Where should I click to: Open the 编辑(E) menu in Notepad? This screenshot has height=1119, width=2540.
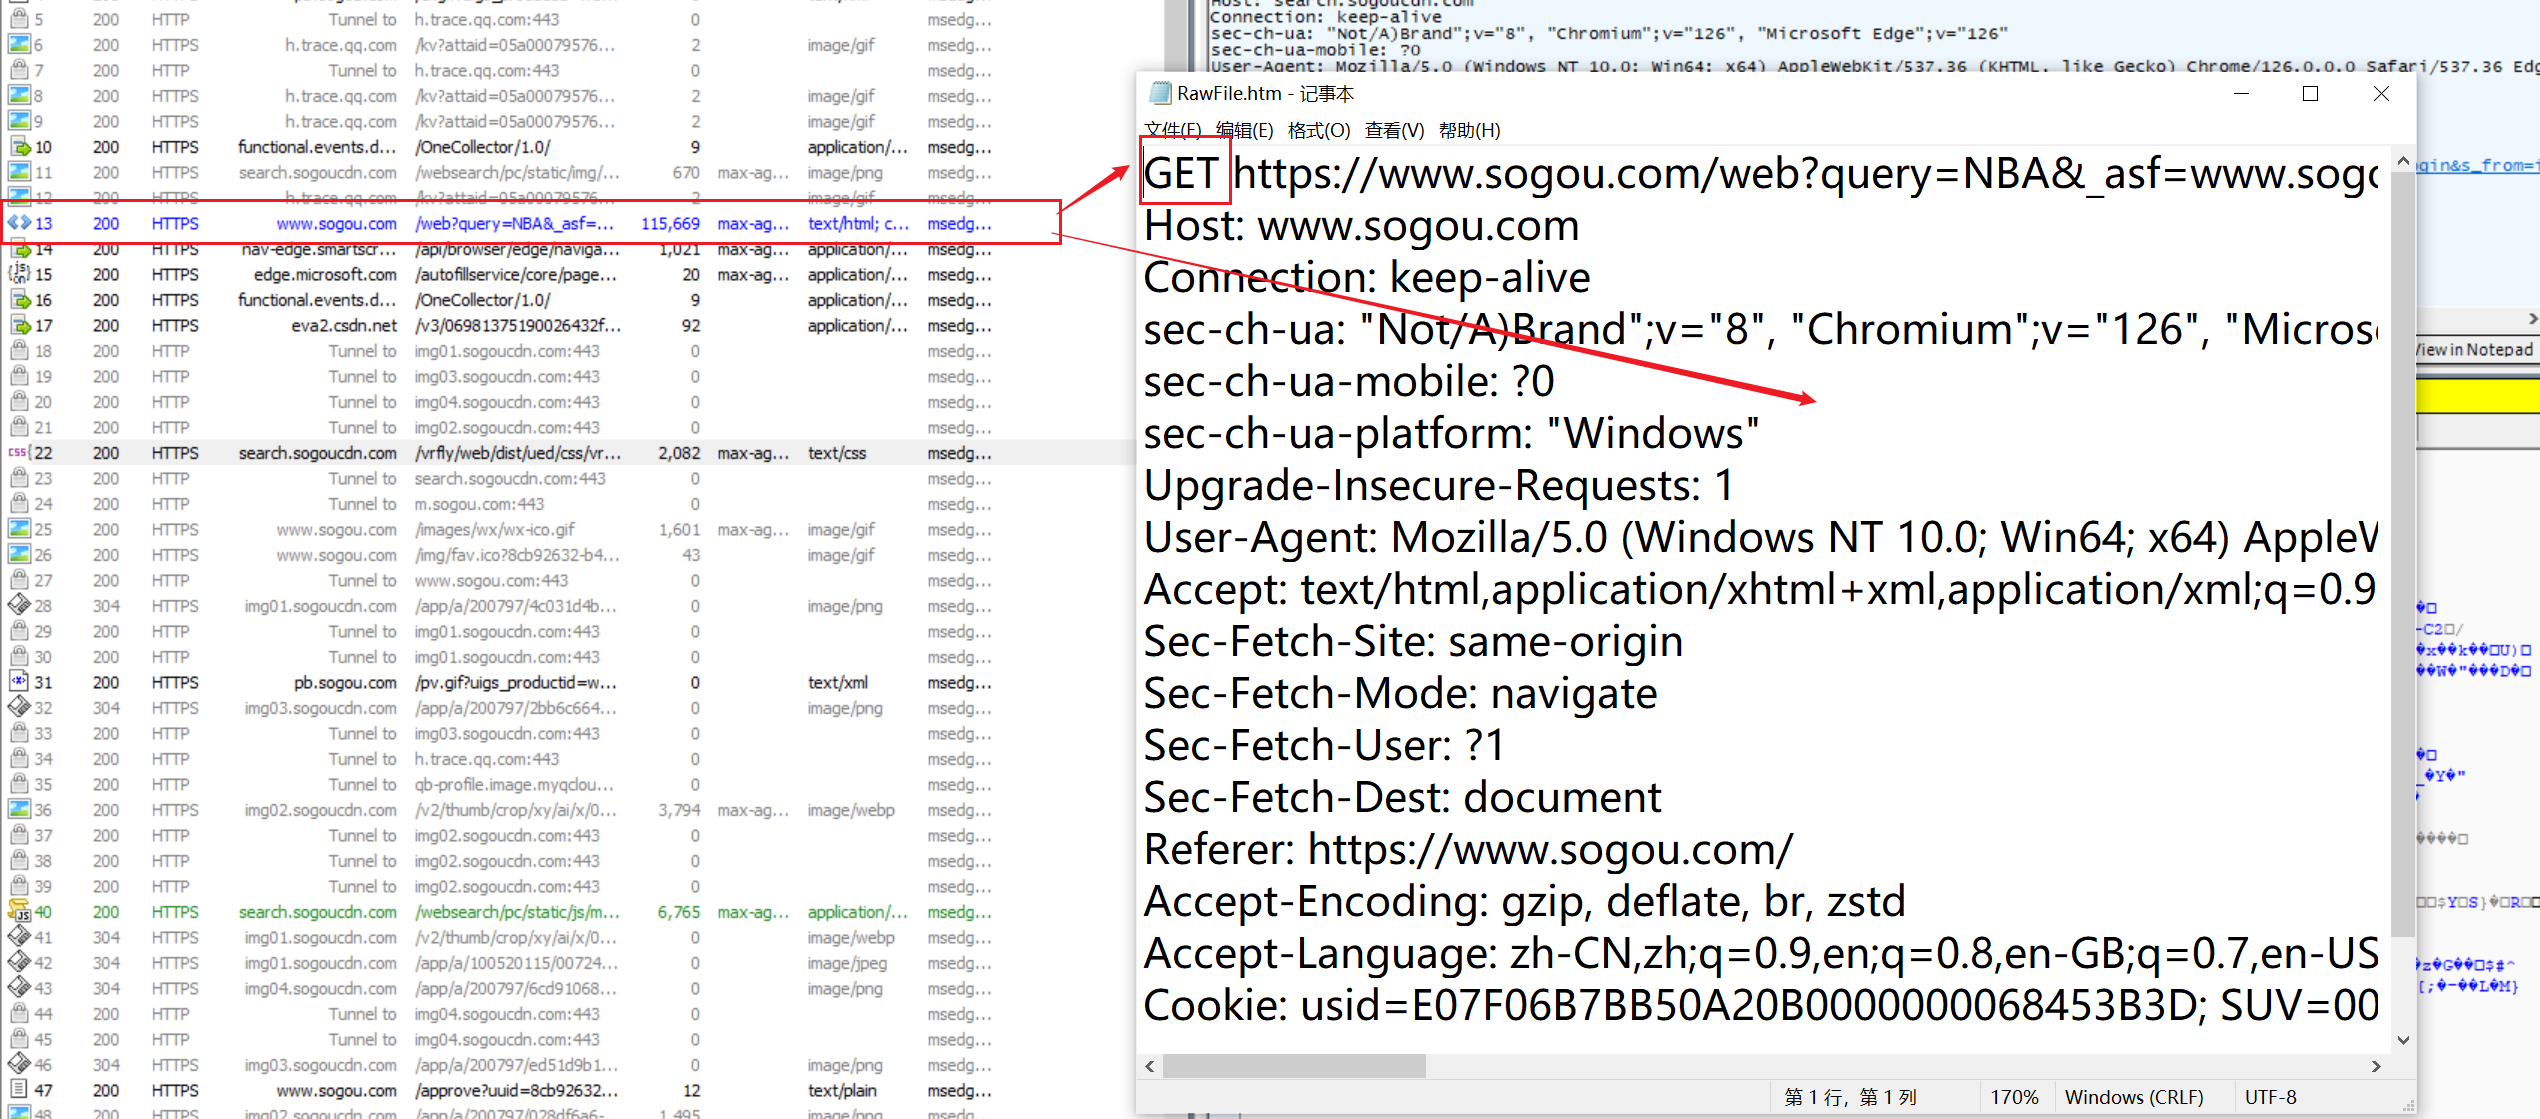click(x=1244, y=130)
